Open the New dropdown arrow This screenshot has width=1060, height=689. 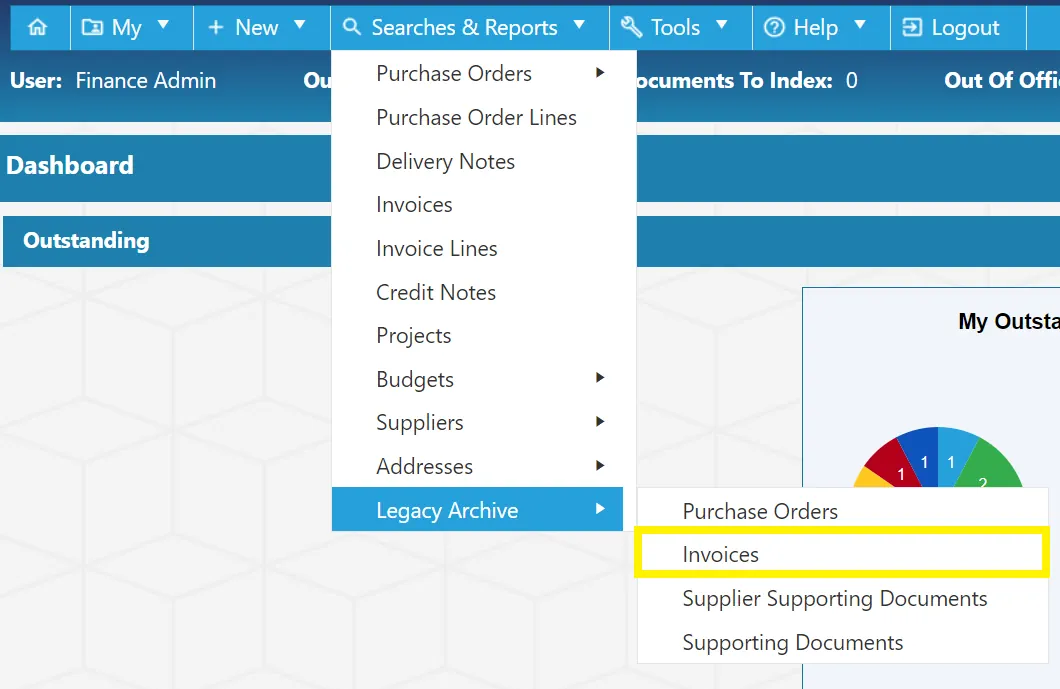[299, 25]
